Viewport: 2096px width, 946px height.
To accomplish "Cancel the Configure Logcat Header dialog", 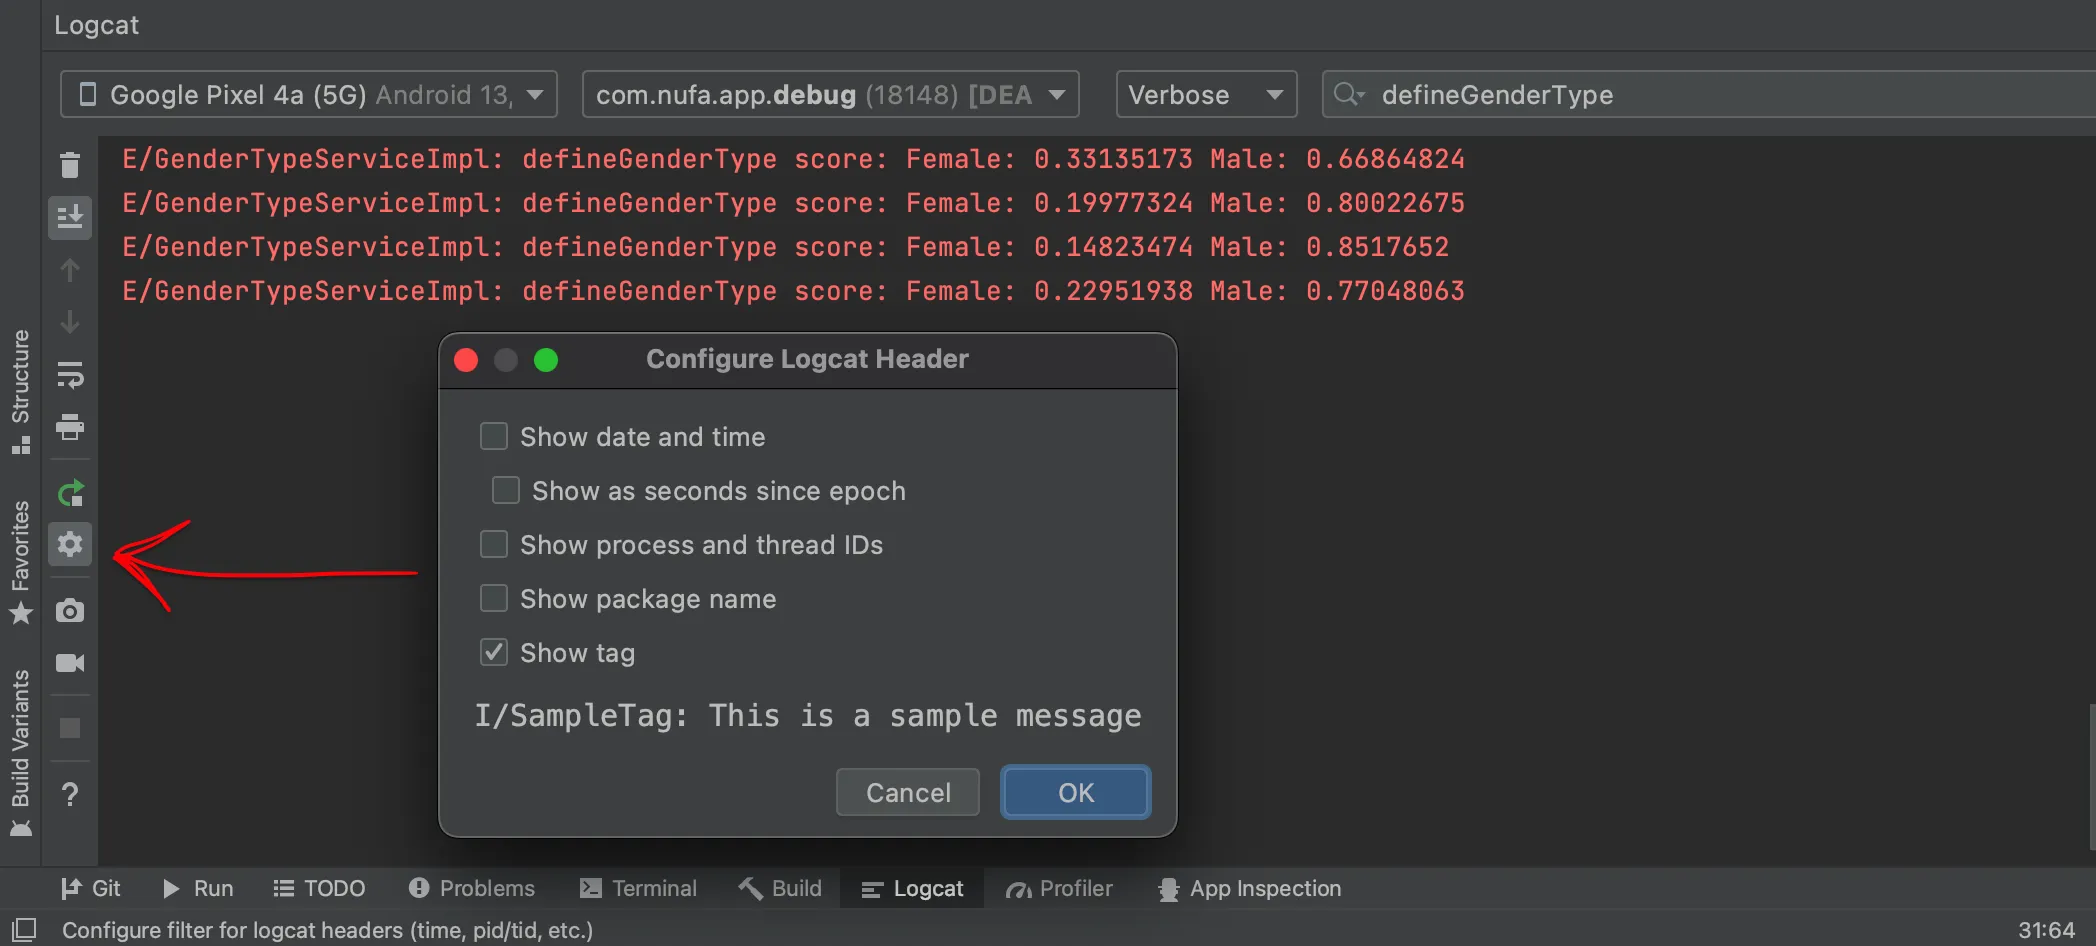I will click(x=907, y=793).
